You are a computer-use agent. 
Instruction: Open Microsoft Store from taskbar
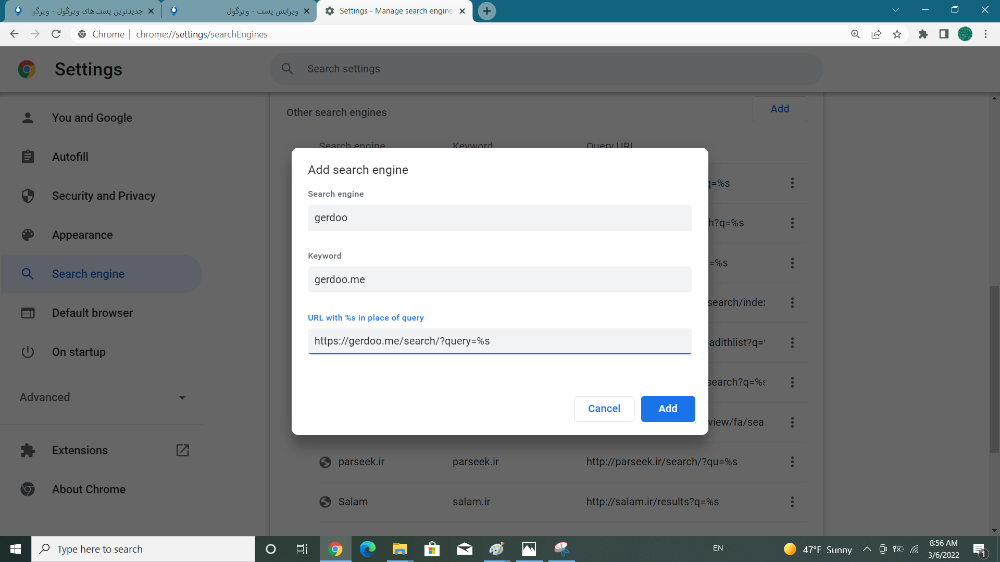[432, 549]
